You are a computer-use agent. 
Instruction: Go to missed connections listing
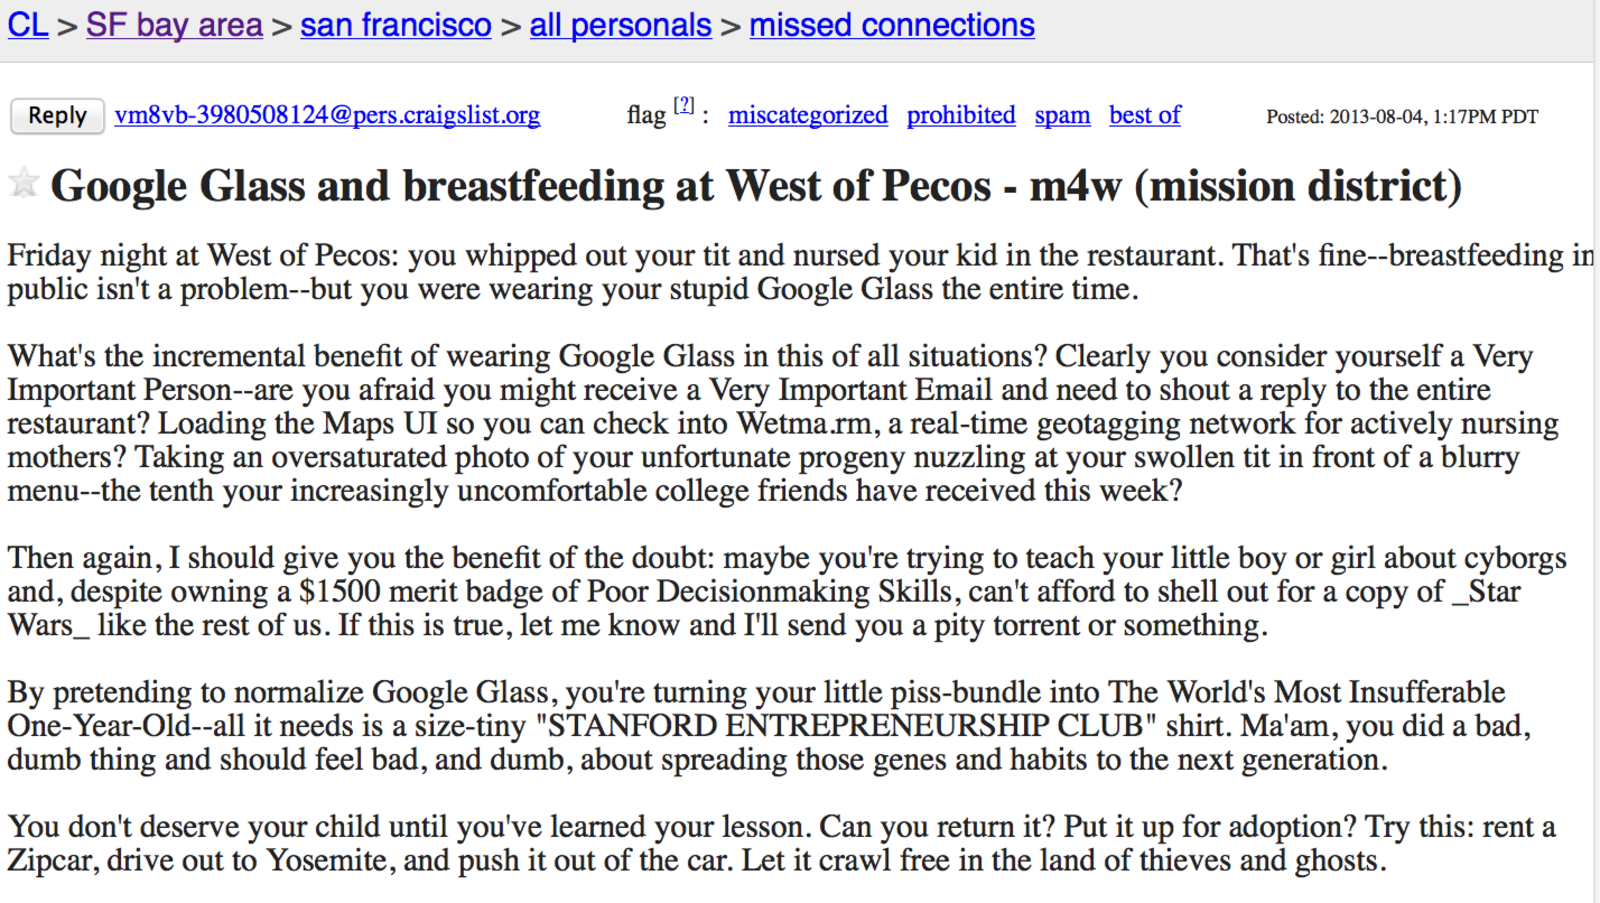click(892, 25)
